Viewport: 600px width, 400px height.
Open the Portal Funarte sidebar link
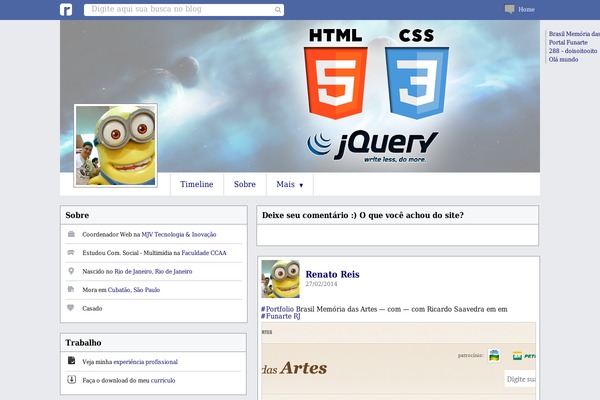(x=568, y=42)
